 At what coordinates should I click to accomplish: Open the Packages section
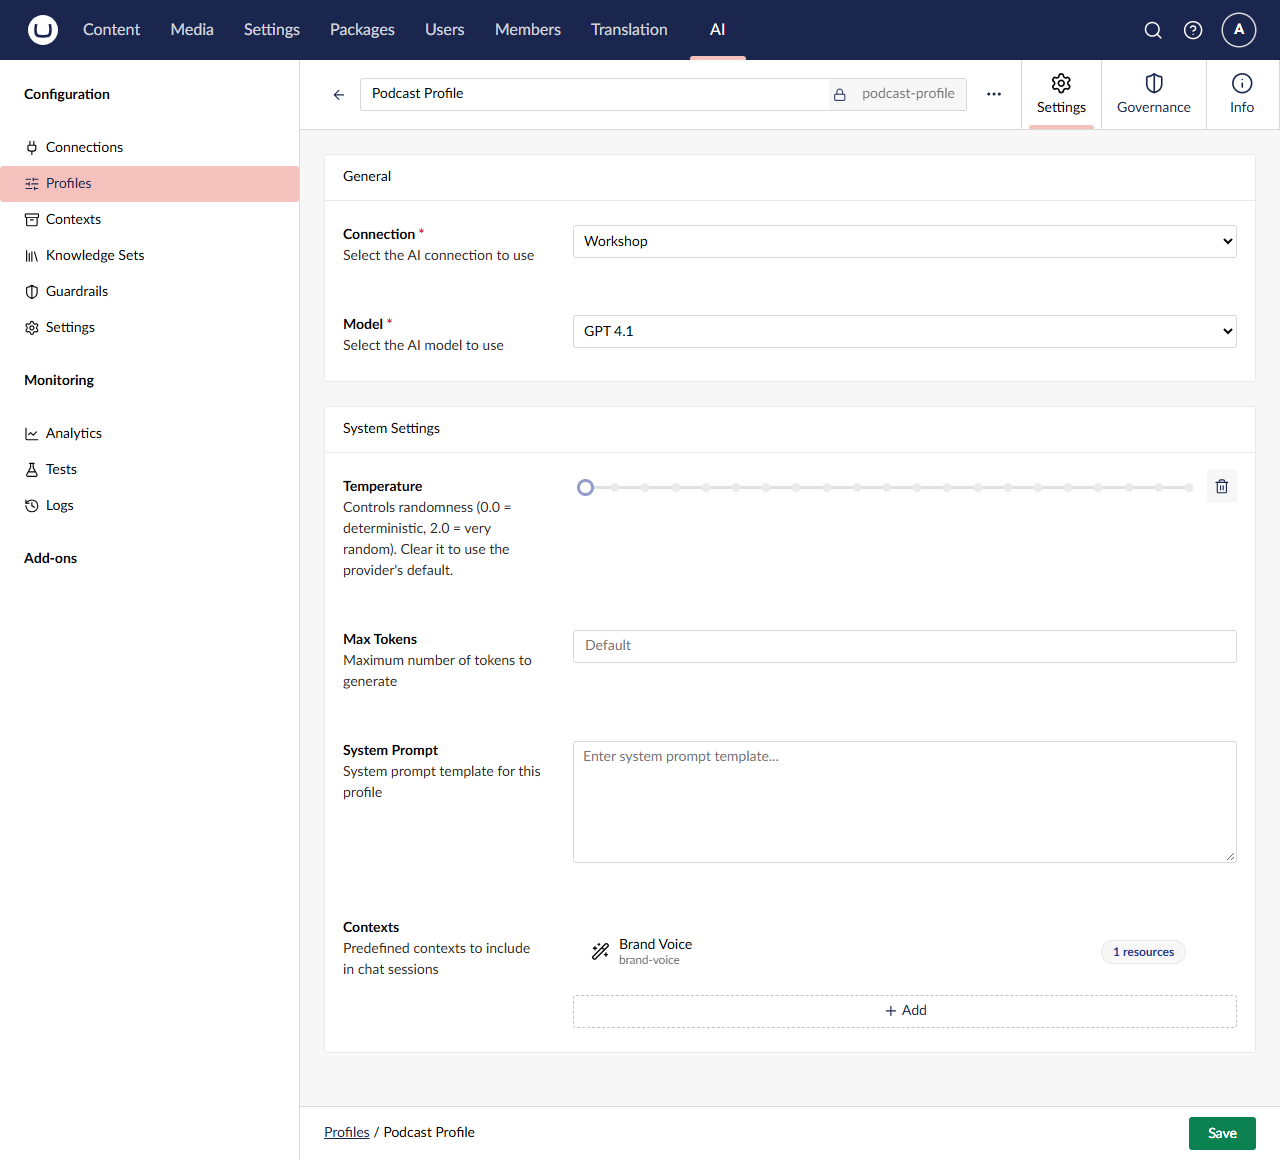pos(362,30)
